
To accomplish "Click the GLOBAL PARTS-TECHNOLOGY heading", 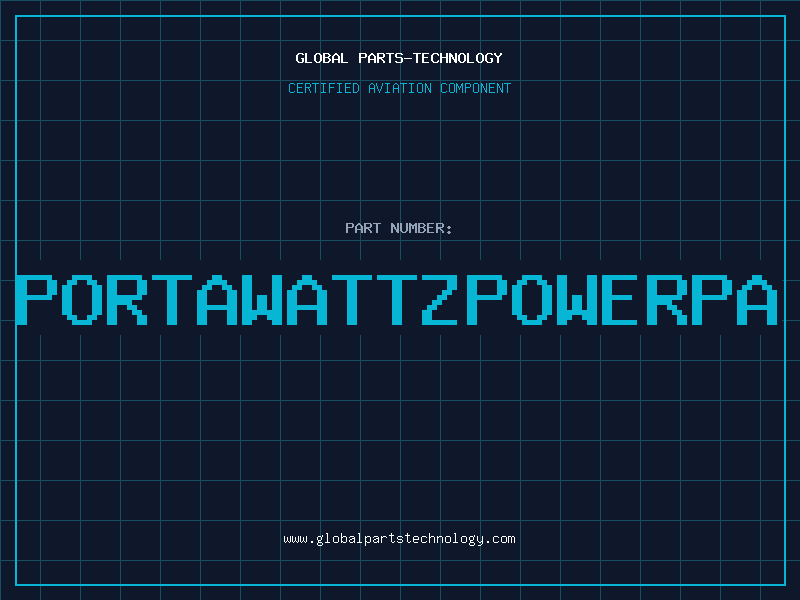I will click(399, 58).
